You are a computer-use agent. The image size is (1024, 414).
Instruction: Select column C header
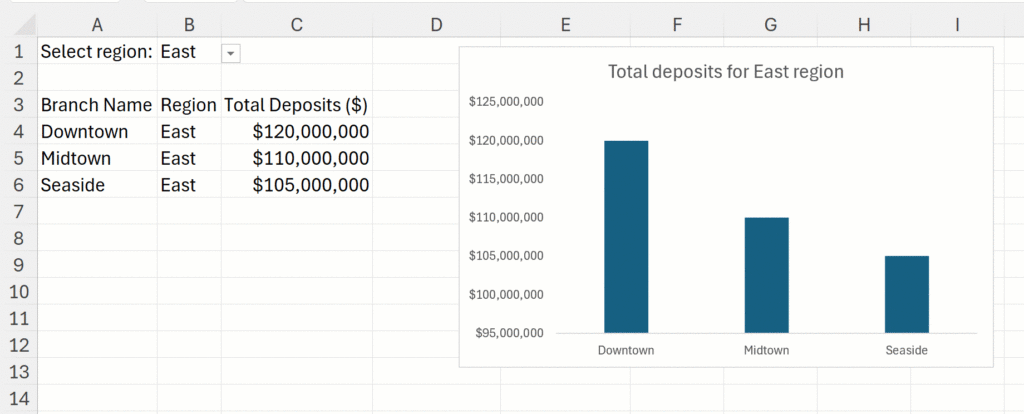tap(296, 25)
